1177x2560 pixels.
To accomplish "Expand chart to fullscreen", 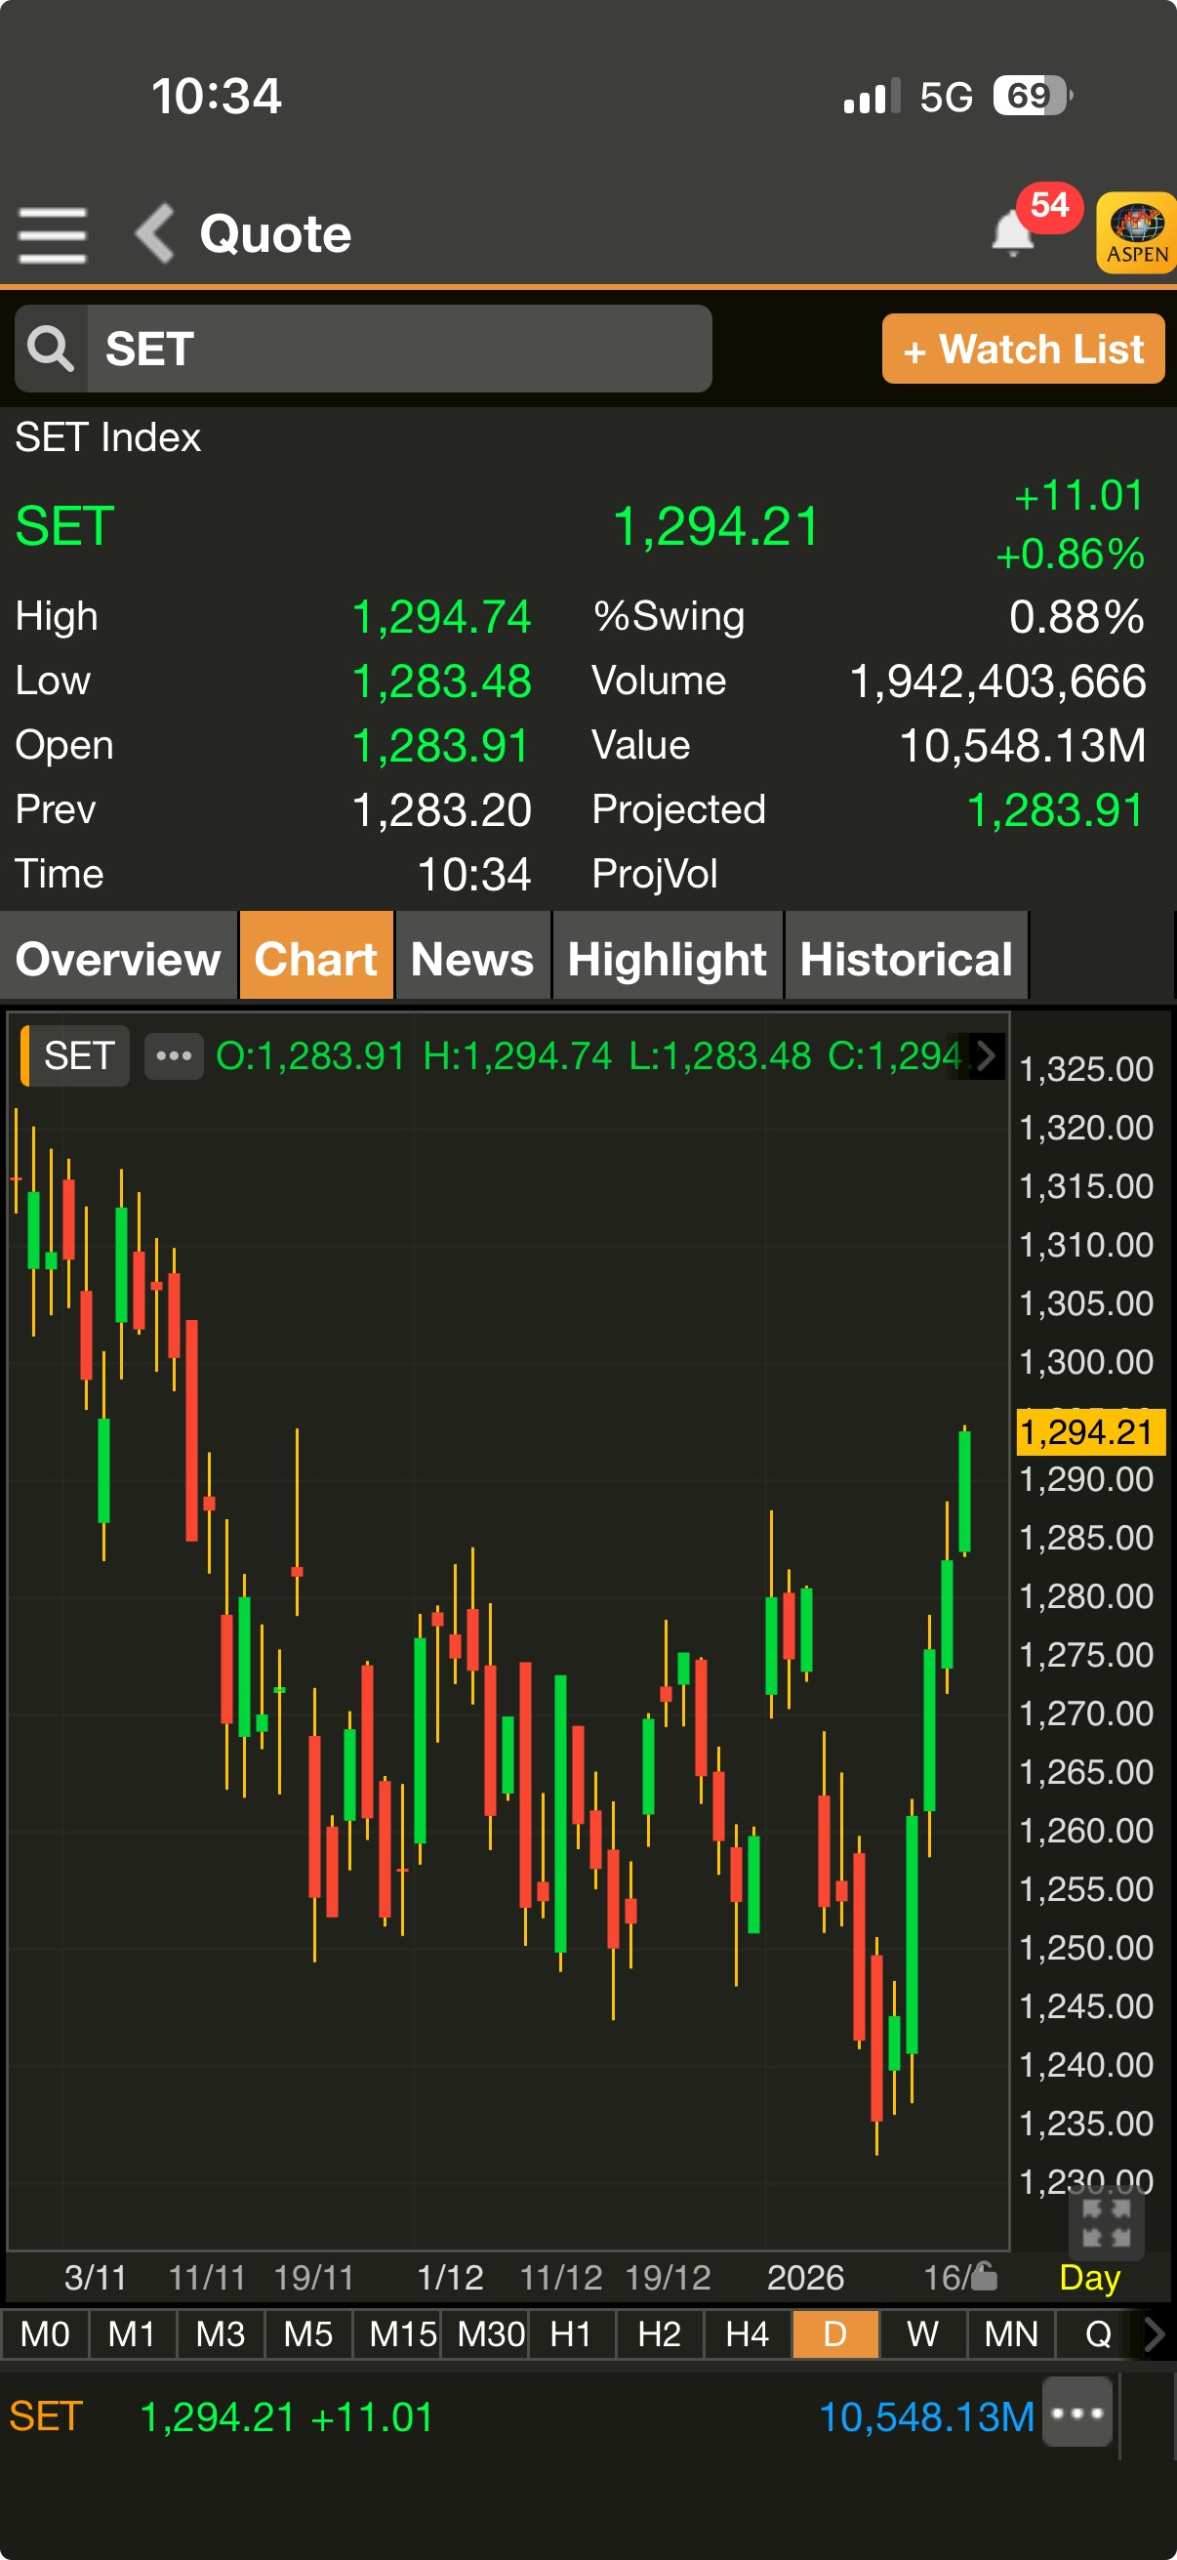I will pyautogui.click(x=1106, y=2222).
